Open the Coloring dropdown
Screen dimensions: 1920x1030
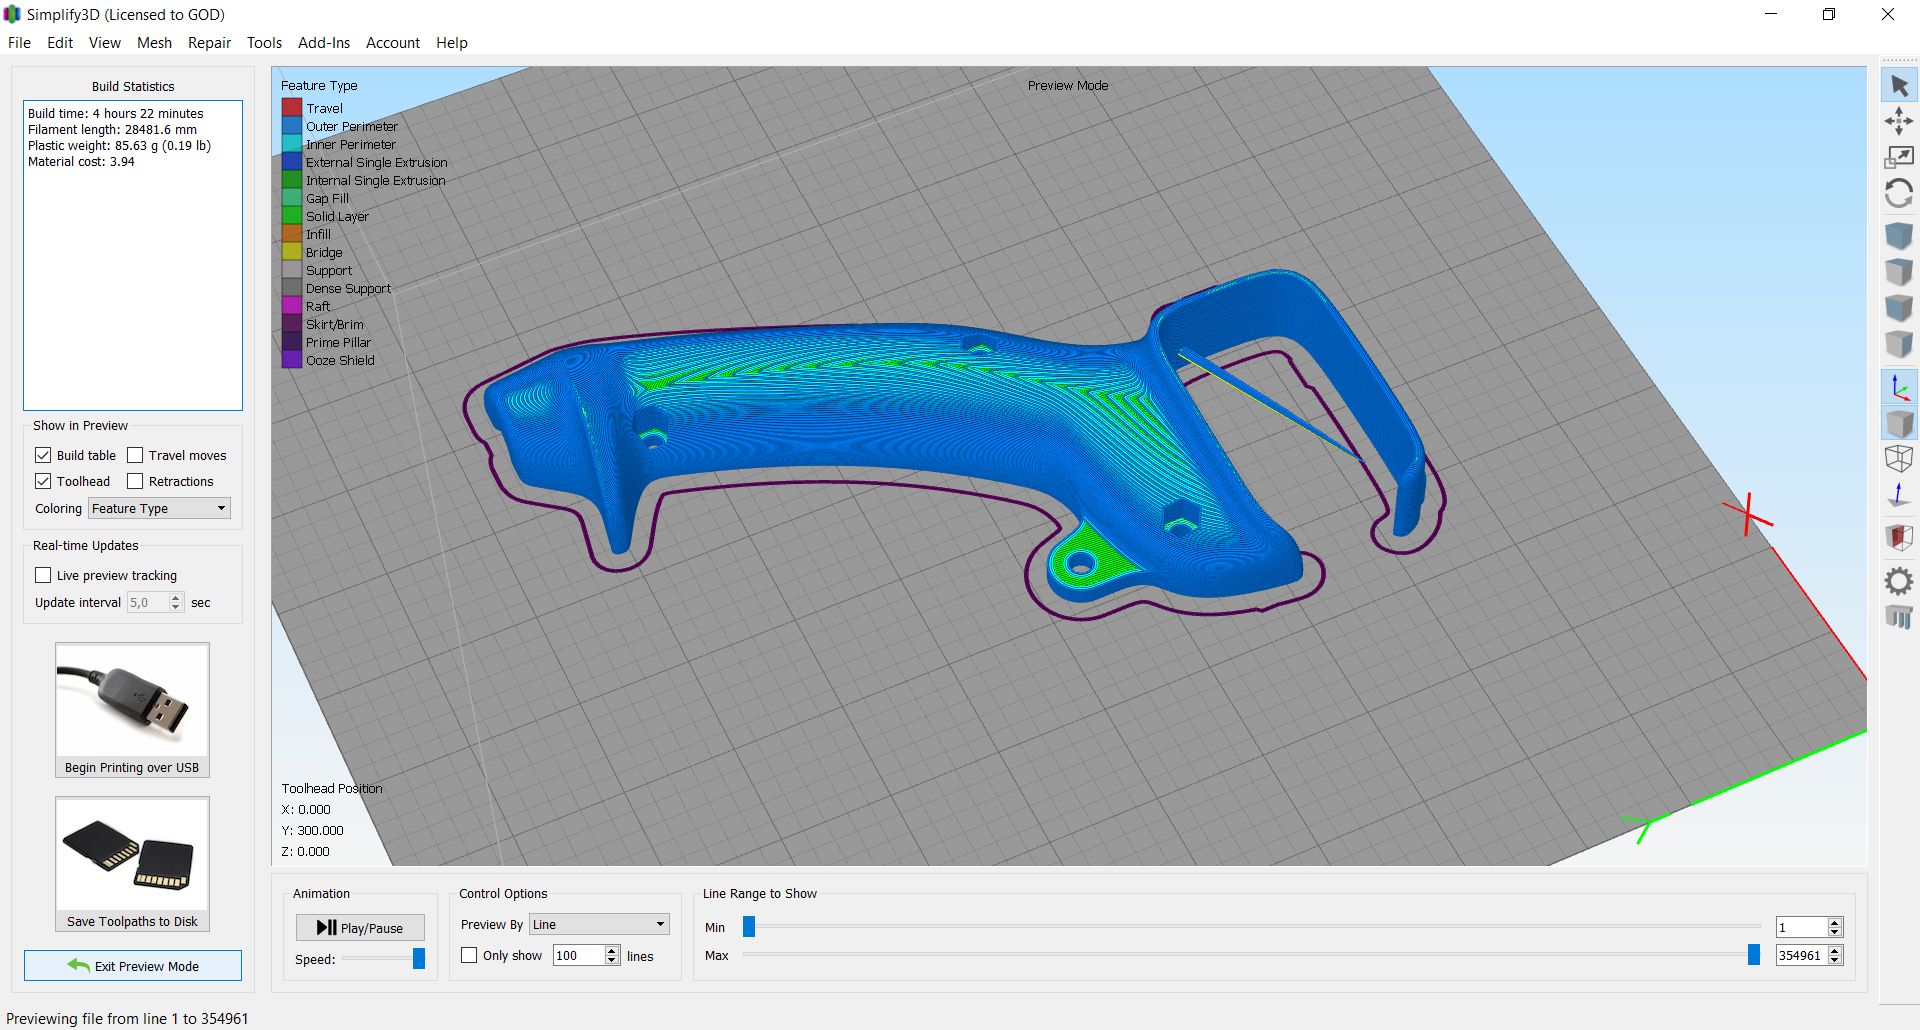tap(159, 508)
